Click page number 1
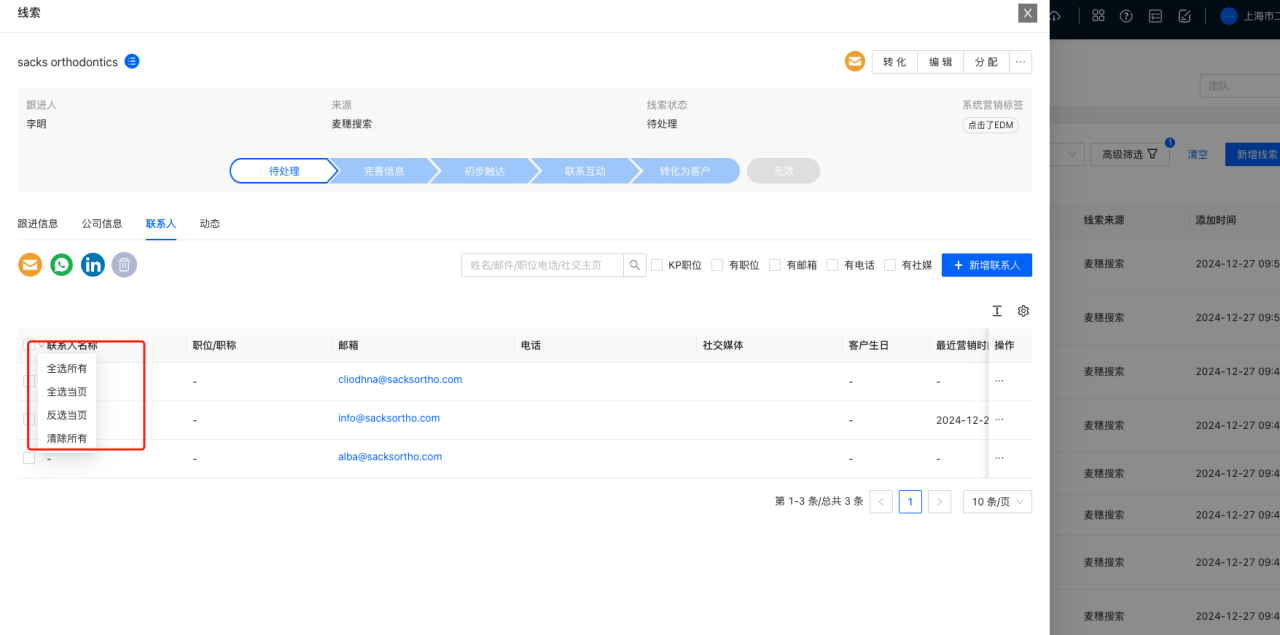This screenshot has width=1280, height=635. 910,502
